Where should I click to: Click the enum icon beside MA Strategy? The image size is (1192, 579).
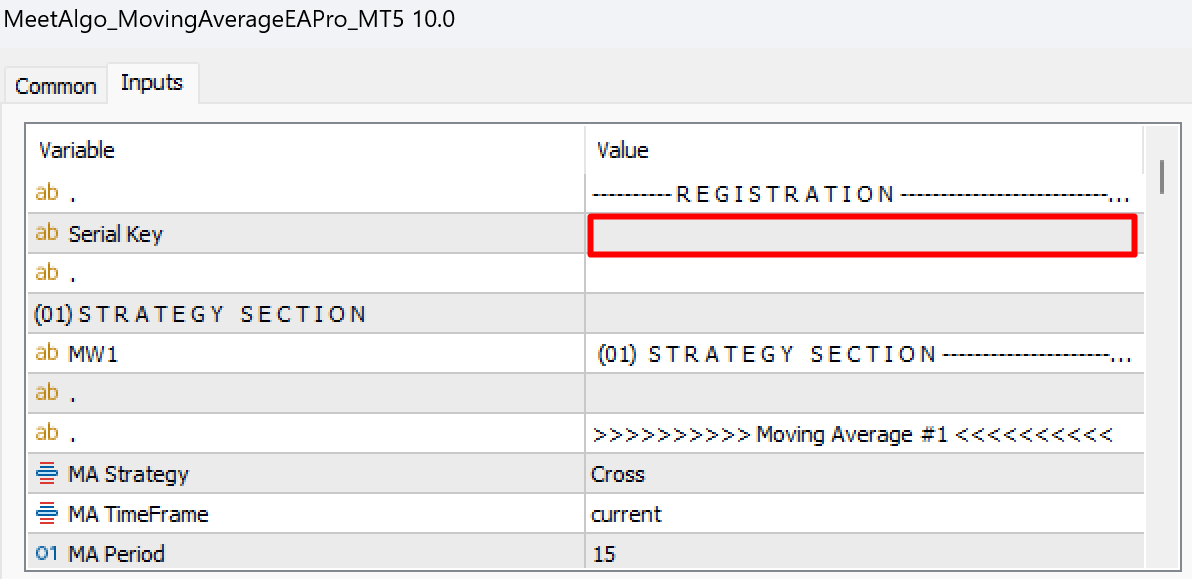point(46,474)
